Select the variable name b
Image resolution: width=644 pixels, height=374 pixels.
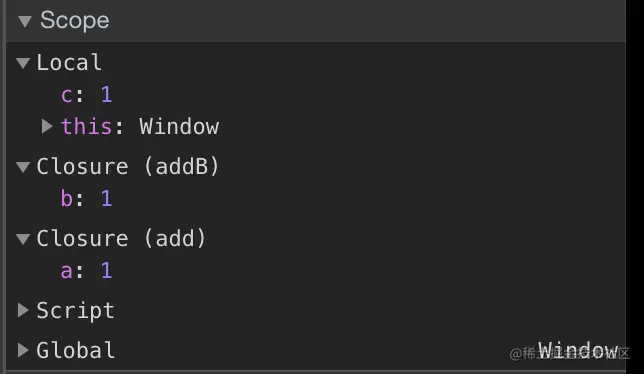(x=67, y=198)
